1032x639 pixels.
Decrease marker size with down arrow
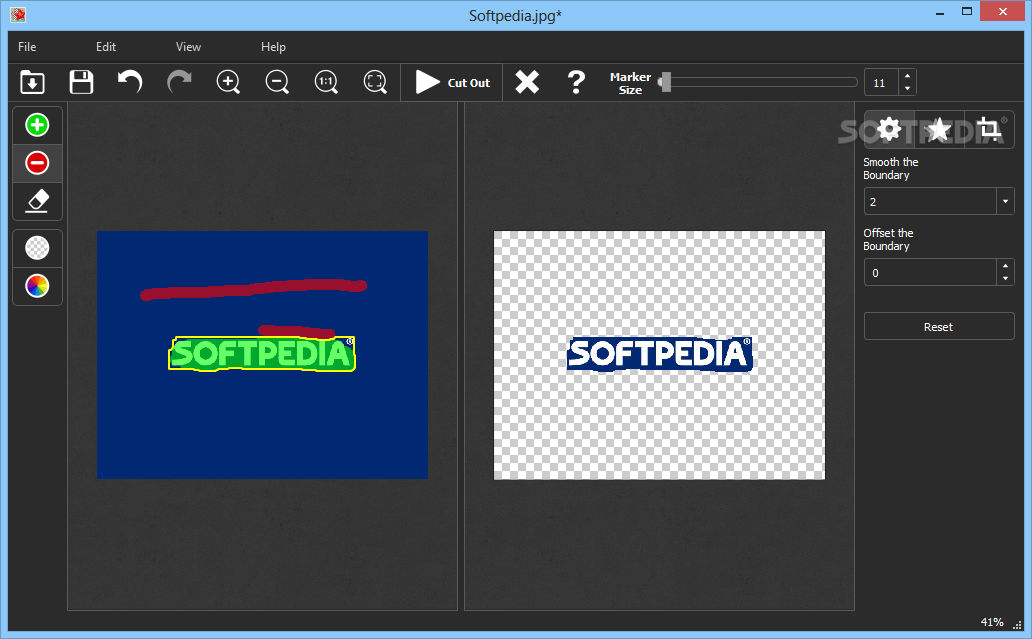tap(908, 89)
